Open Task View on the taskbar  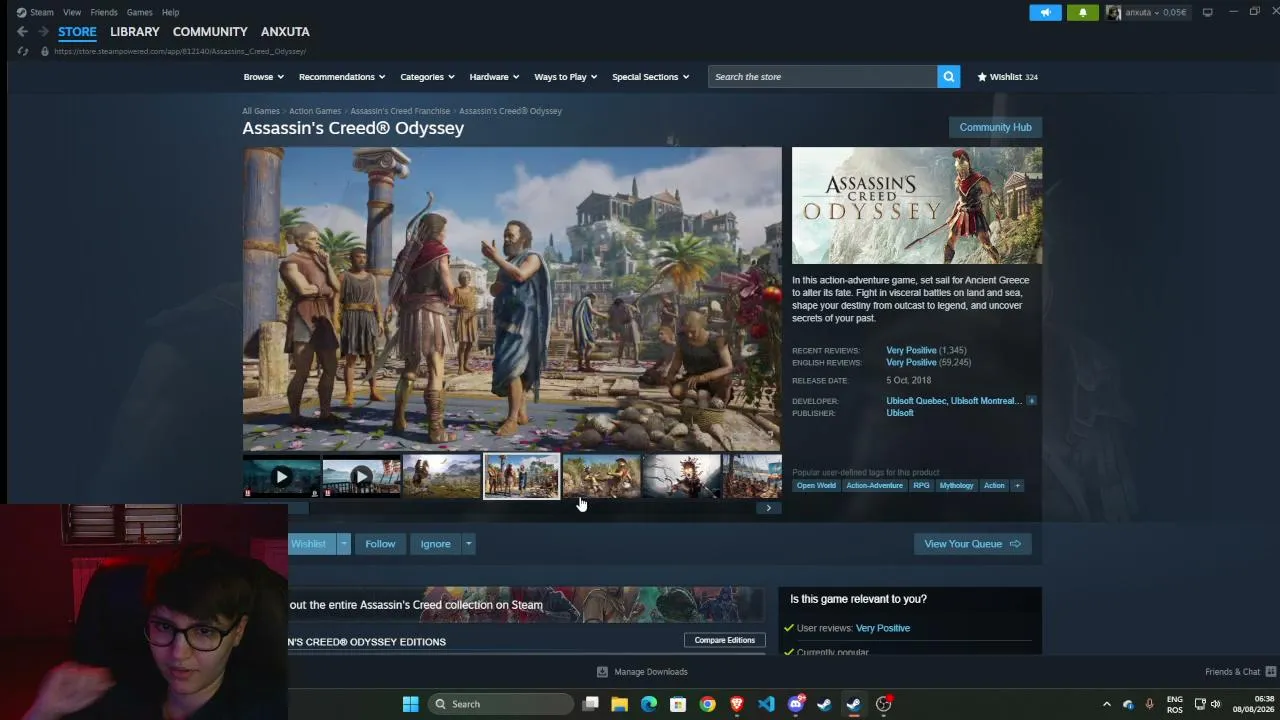(590, 704)
